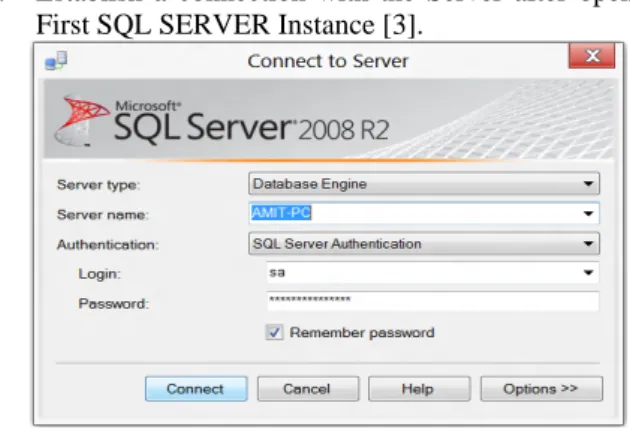Click the server connection icon in title bar
The width and height of the screenshot is (630, 430).
tap(56, 61)
